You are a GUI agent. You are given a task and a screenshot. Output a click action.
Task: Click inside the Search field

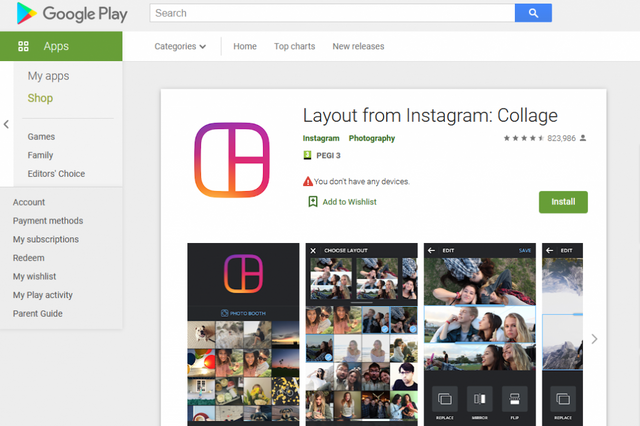[x=332, y=13]
